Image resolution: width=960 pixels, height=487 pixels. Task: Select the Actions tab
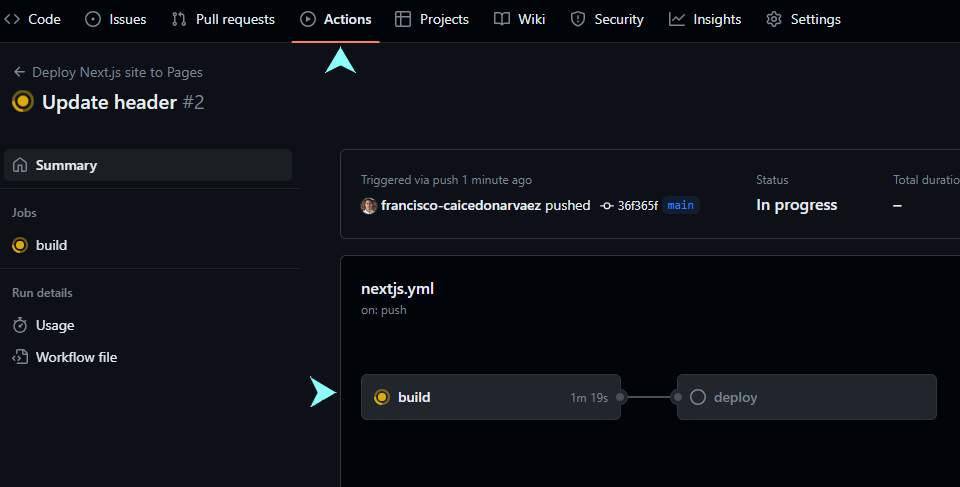coord(336,20)
